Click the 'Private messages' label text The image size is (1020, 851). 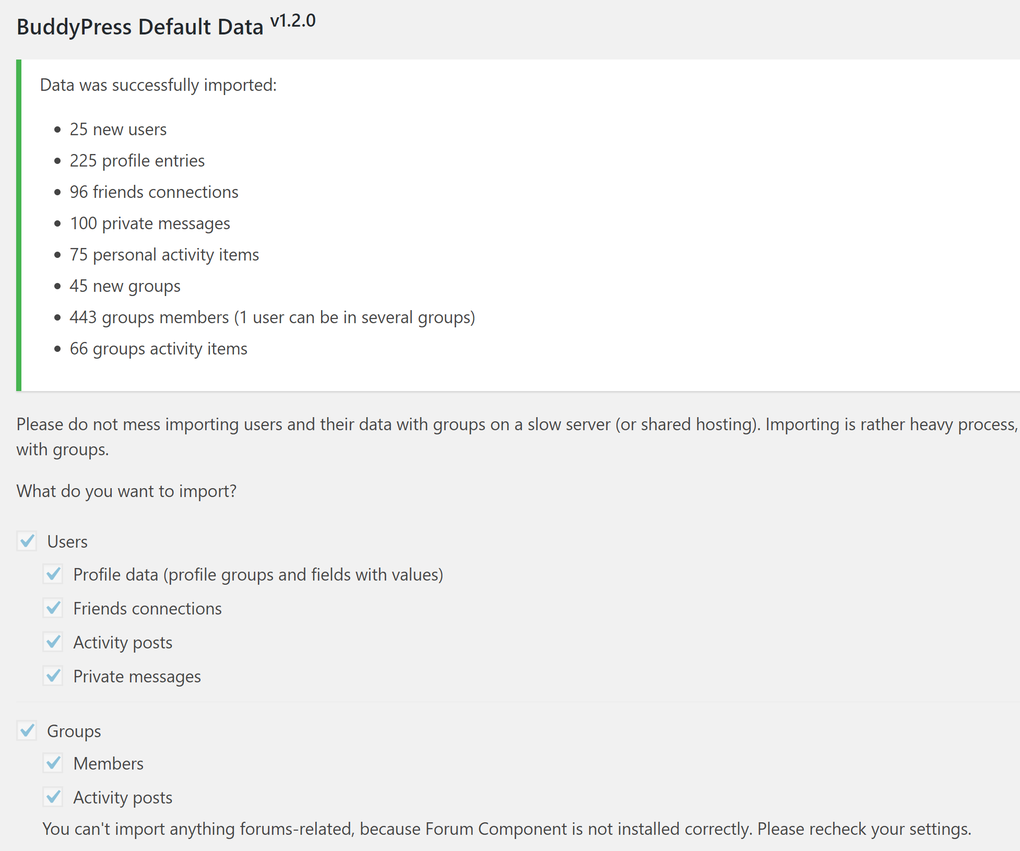136,677
